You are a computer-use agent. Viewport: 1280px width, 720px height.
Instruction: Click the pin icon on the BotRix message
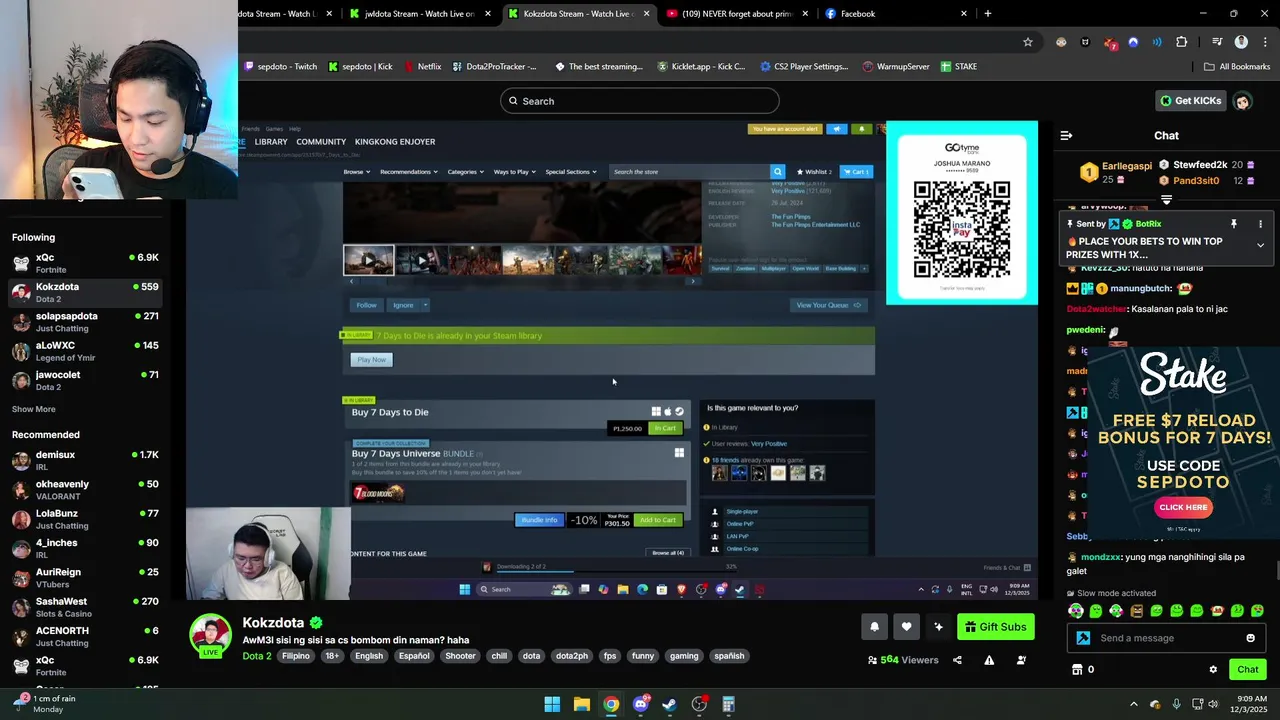point(1234,224)
